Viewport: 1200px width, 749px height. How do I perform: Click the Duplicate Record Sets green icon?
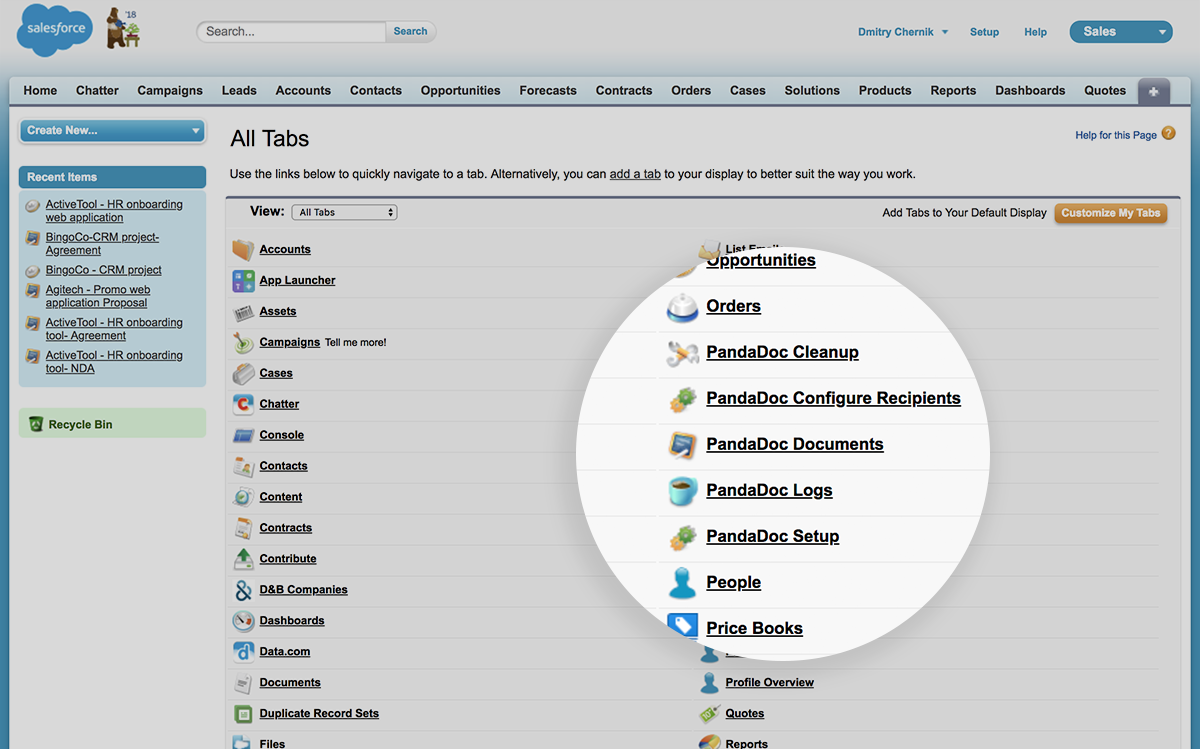click(243, 714)
